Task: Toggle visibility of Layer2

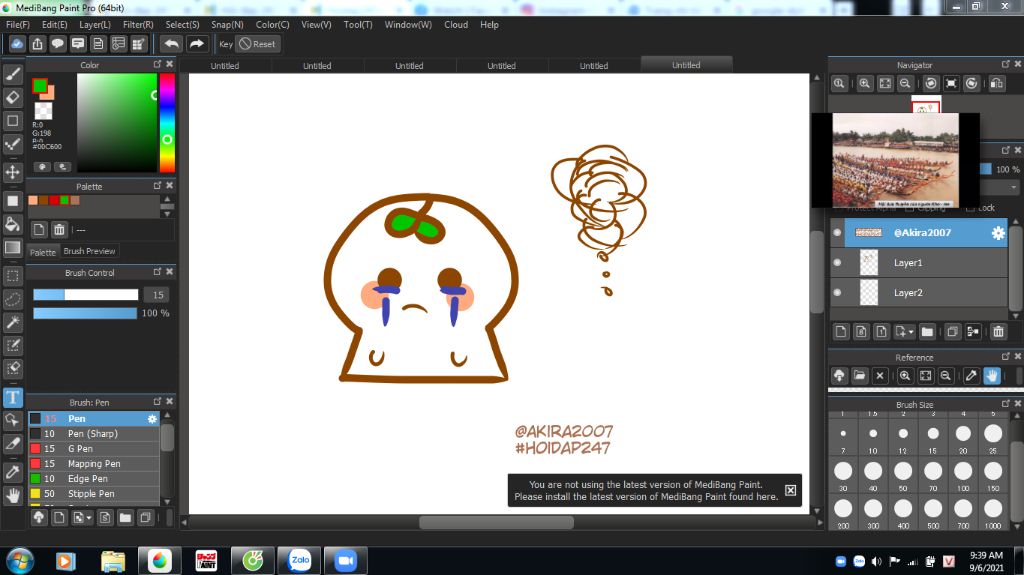Action: [x=837, y=293]
